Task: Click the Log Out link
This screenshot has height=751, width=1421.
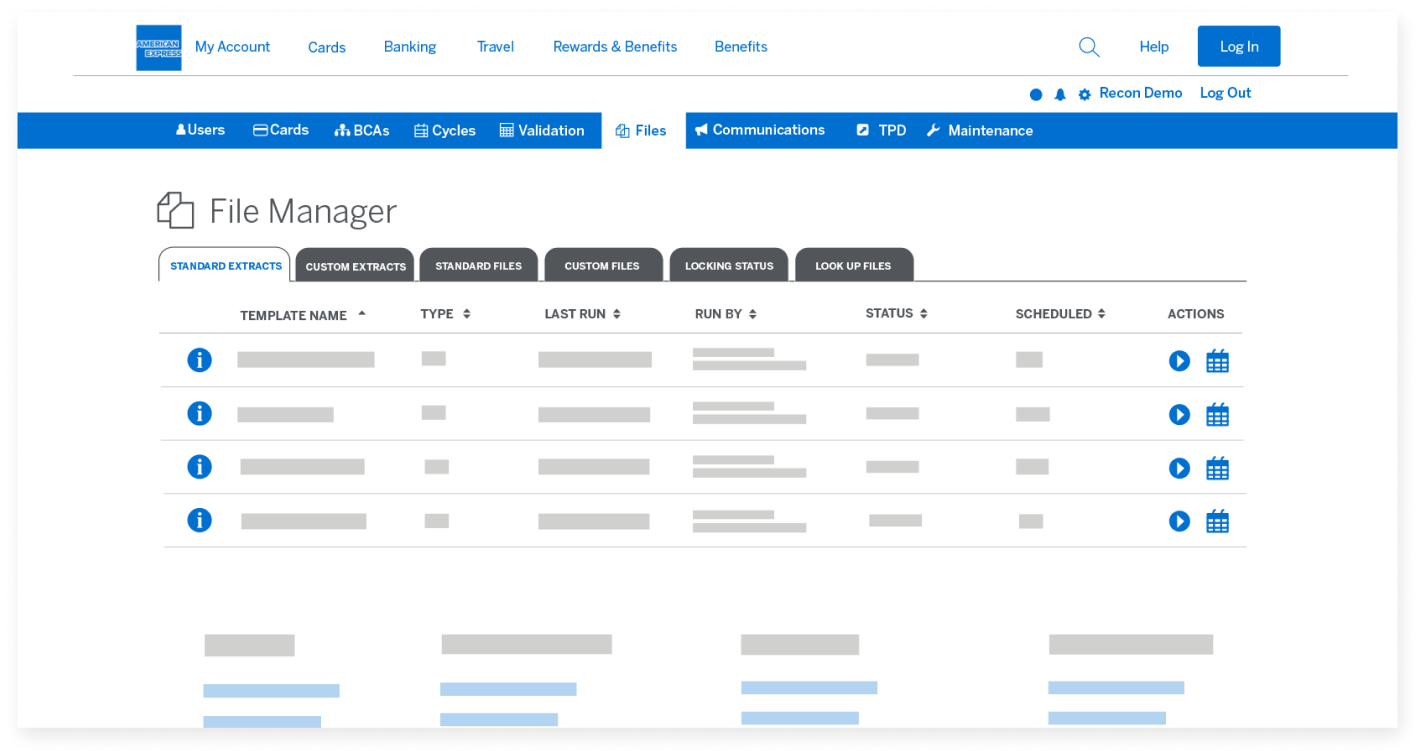Action: (1225, 93)
